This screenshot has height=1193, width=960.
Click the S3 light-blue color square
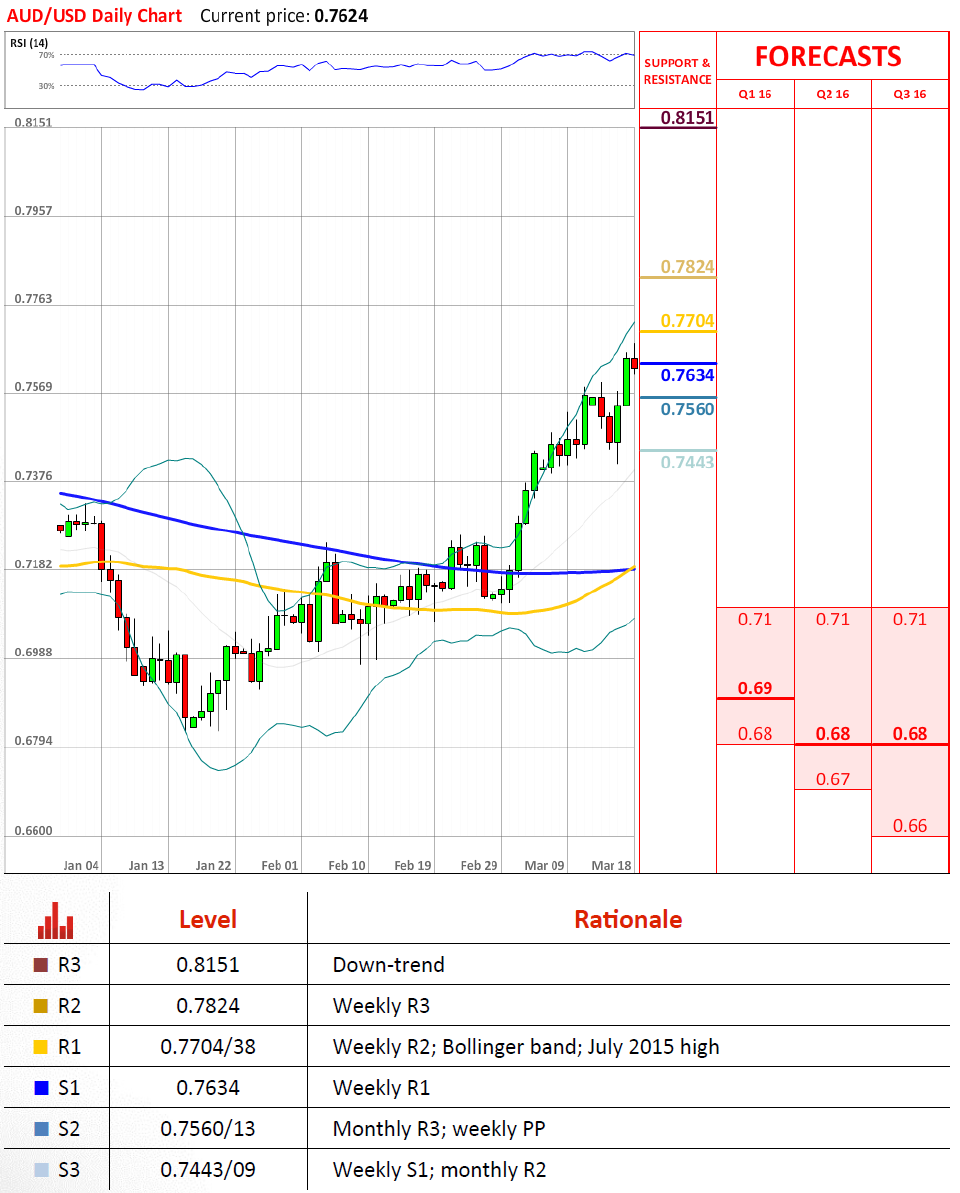click(x=41, y=1170)
